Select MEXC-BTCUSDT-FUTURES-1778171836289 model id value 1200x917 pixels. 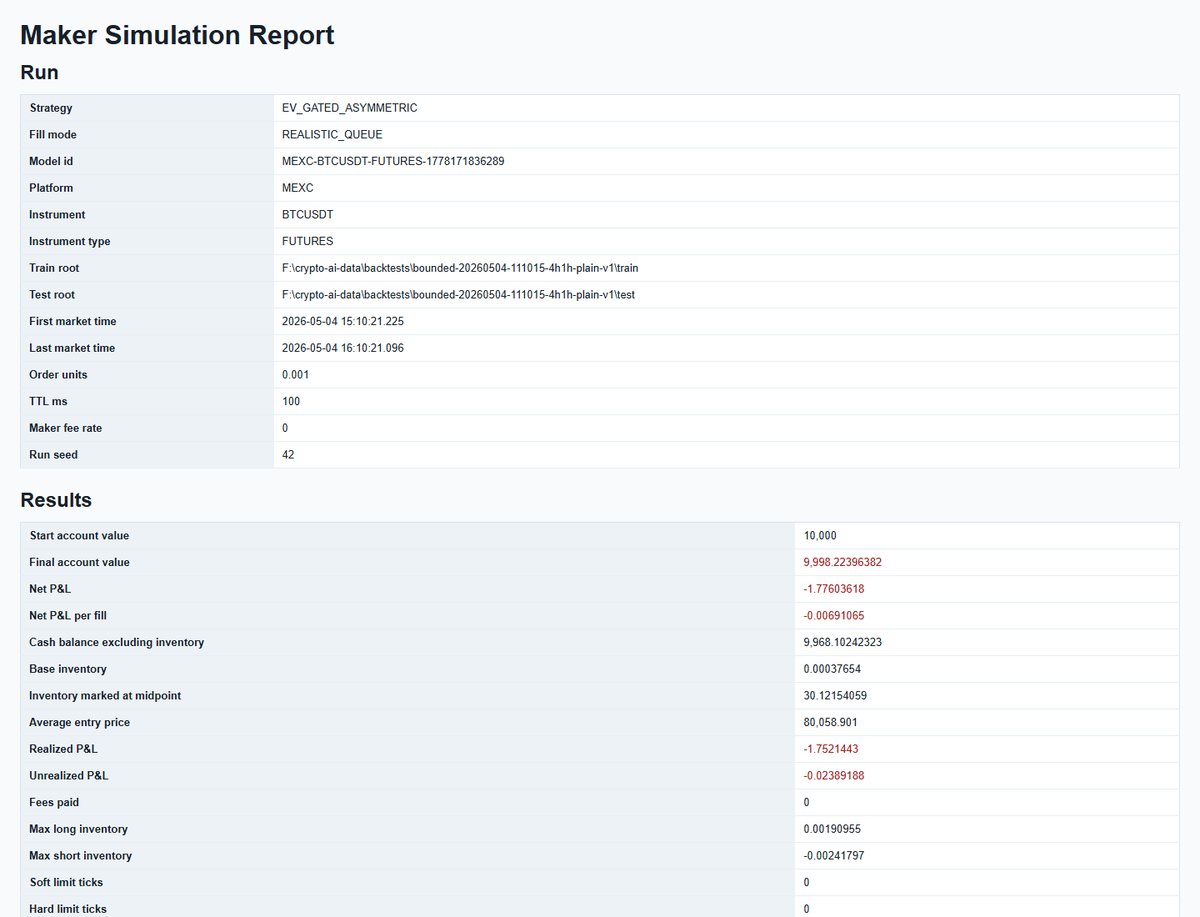393,161
